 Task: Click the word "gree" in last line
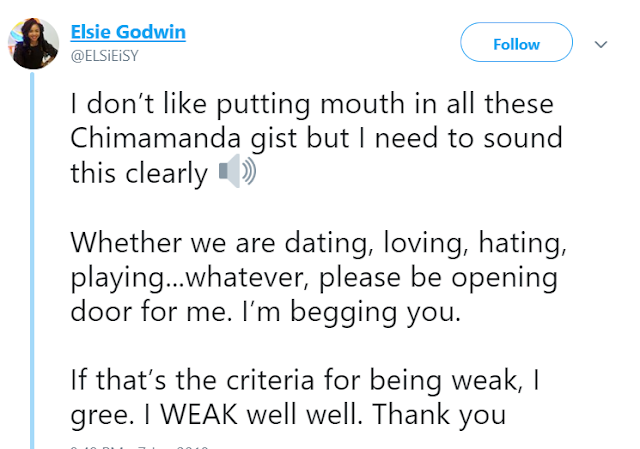[95, 410]
